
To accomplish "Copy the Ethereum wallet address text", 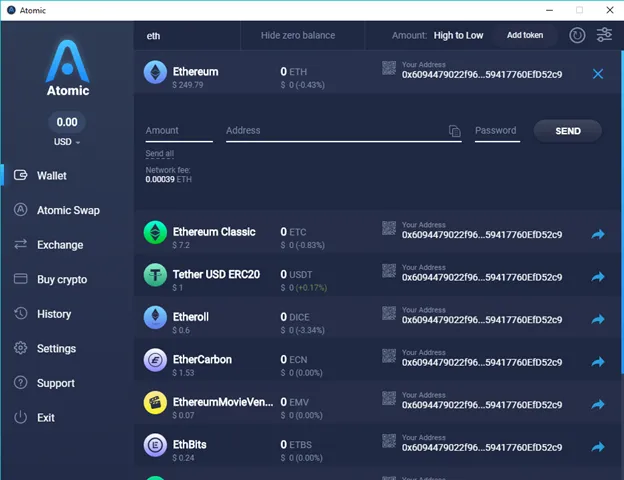I will coord(482,75).
